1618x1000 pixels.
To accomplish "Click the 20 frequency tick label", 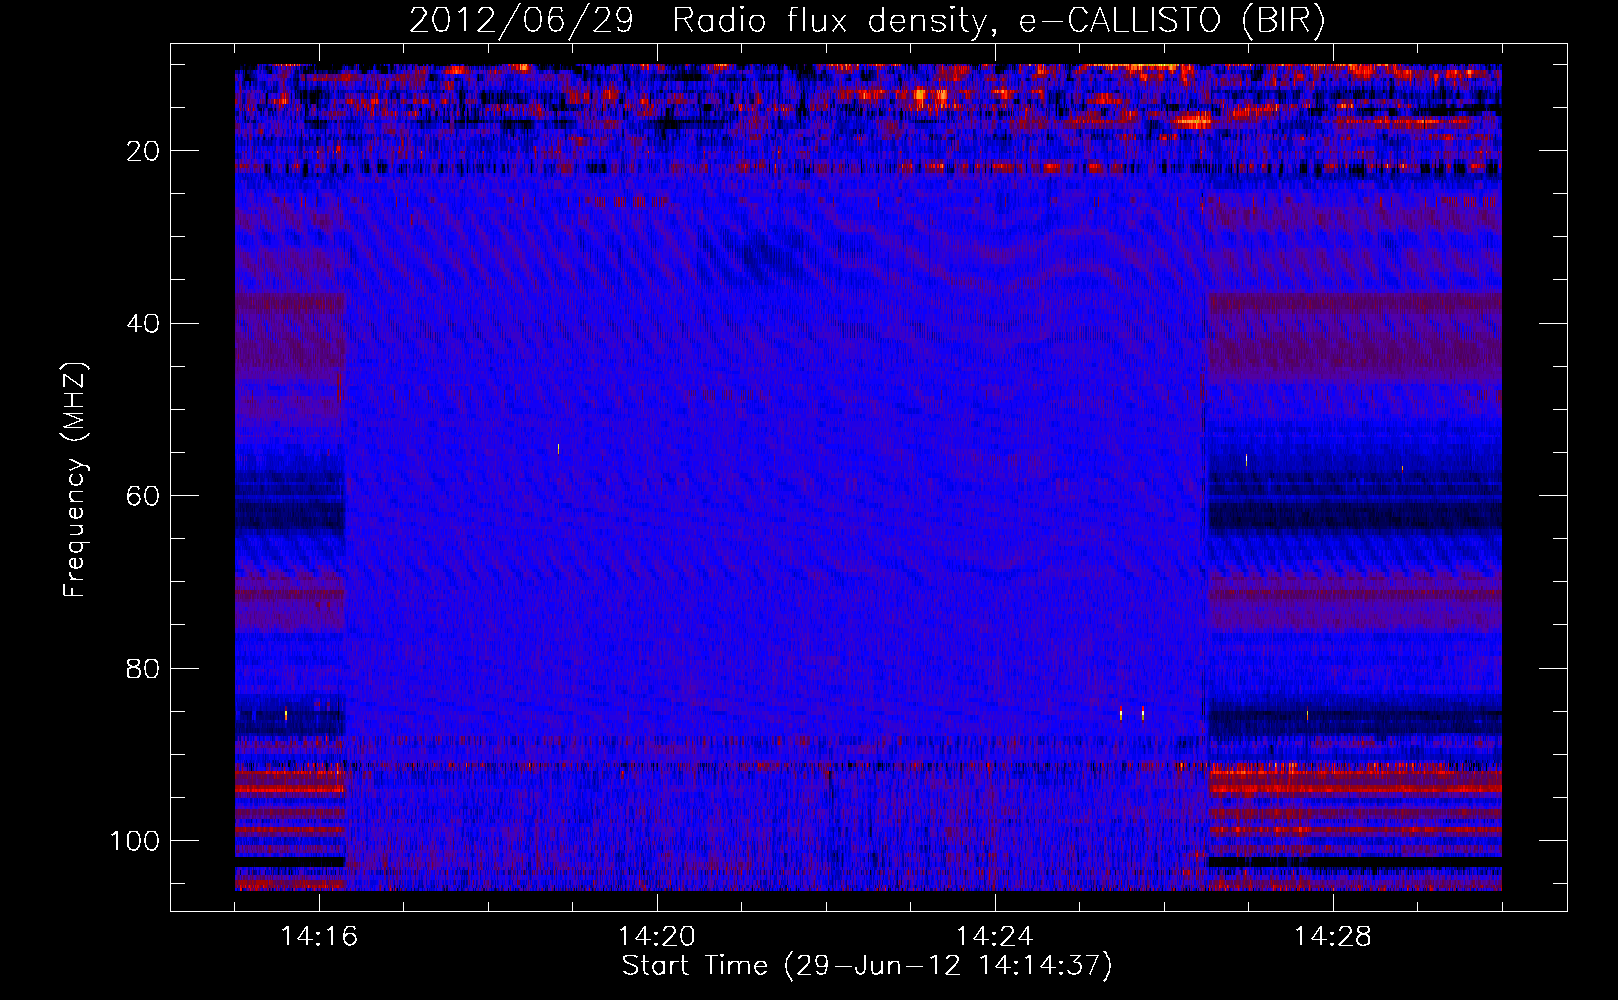I will click(x=143, y=151).
